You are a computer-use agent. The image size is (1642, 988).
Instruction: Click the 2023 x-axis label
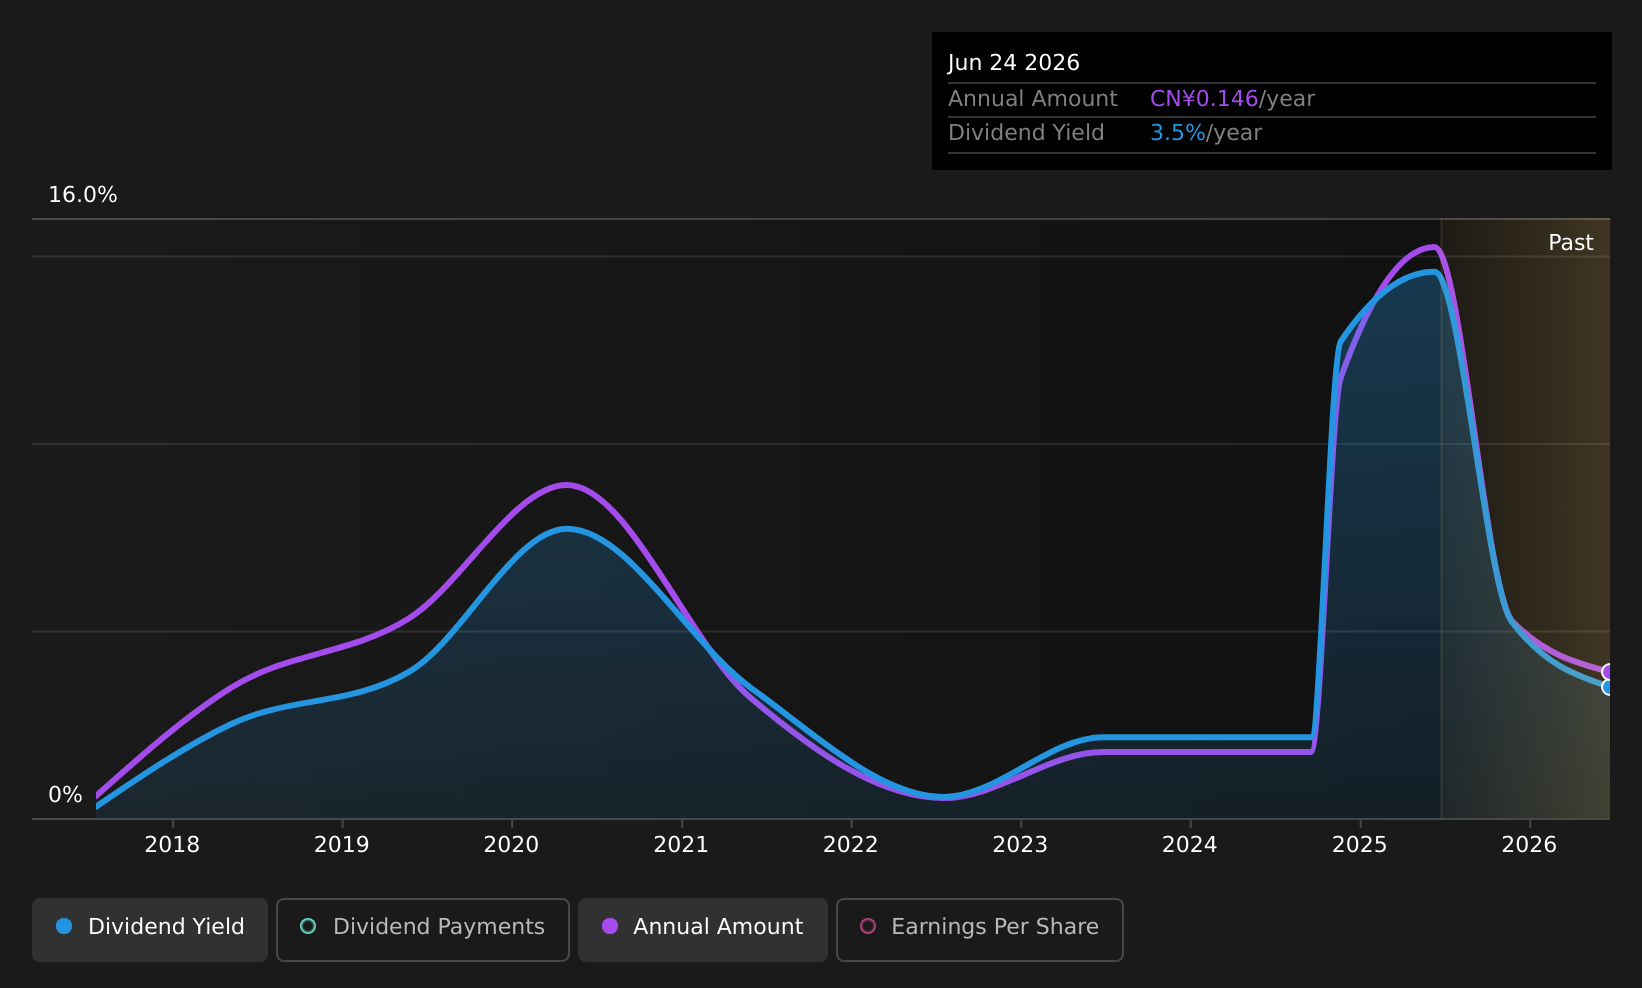[1020, 845]
